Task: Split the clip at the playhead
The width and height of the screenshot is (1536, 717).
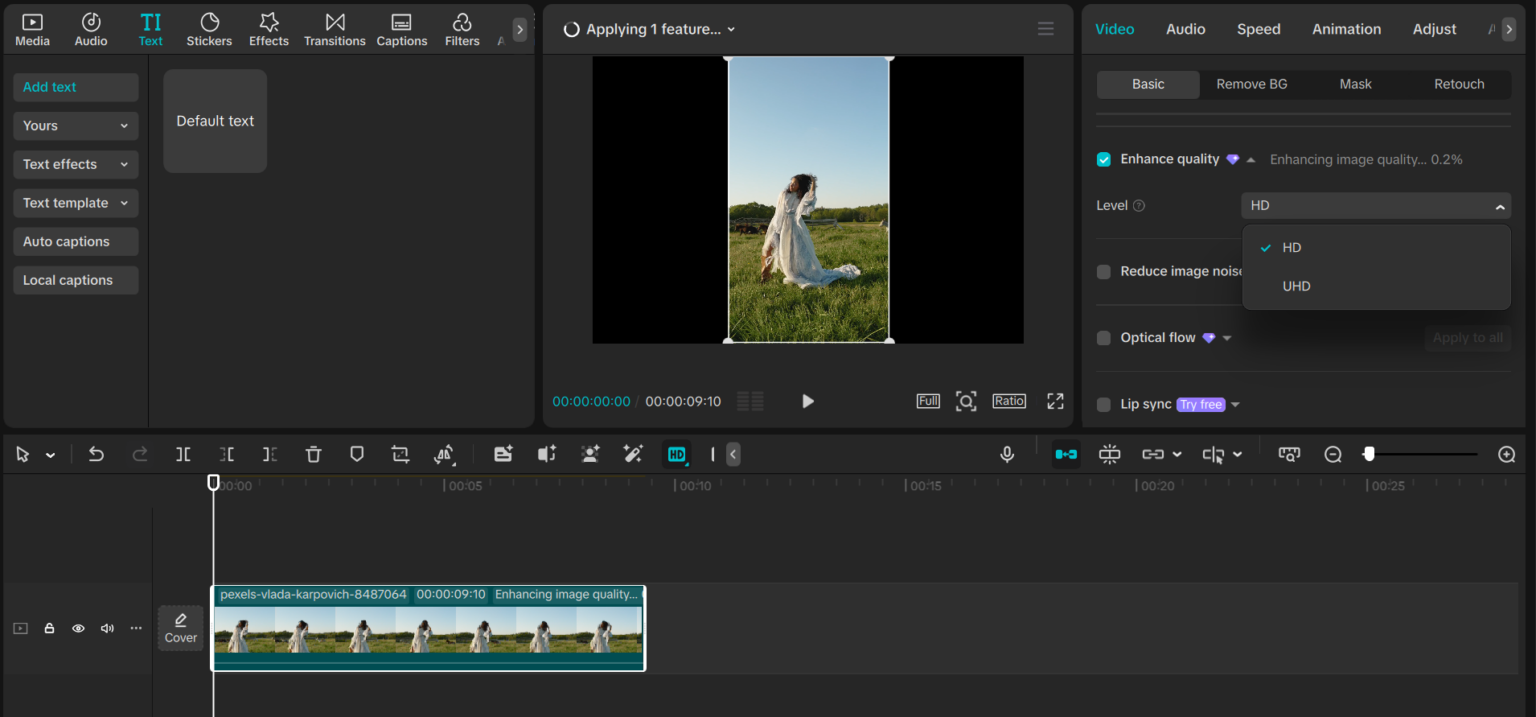Action: (183, 454)
